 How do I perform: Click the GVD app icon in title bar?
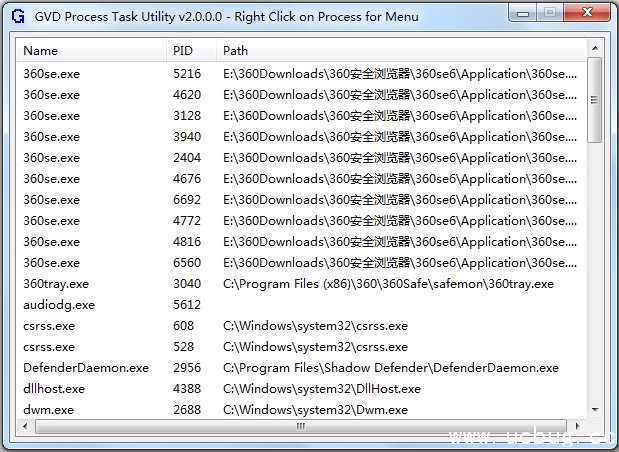tap(17, 17)
